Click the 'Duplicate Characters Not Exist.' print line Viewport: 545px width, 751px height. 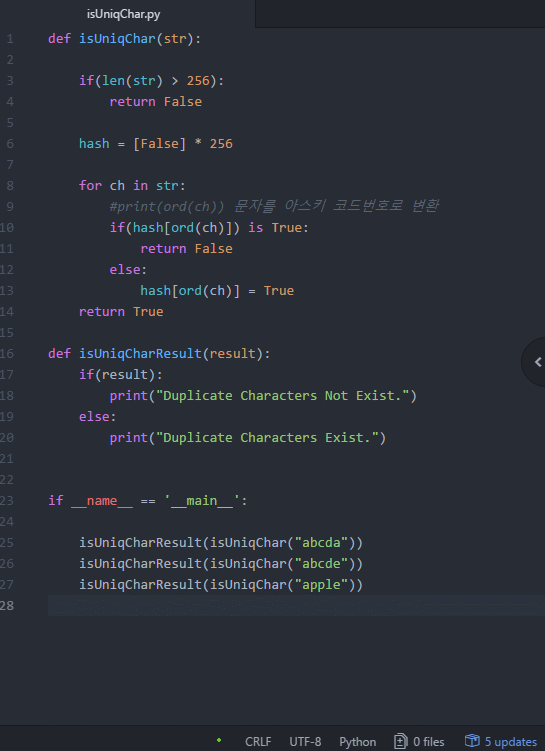pos(263,396)
